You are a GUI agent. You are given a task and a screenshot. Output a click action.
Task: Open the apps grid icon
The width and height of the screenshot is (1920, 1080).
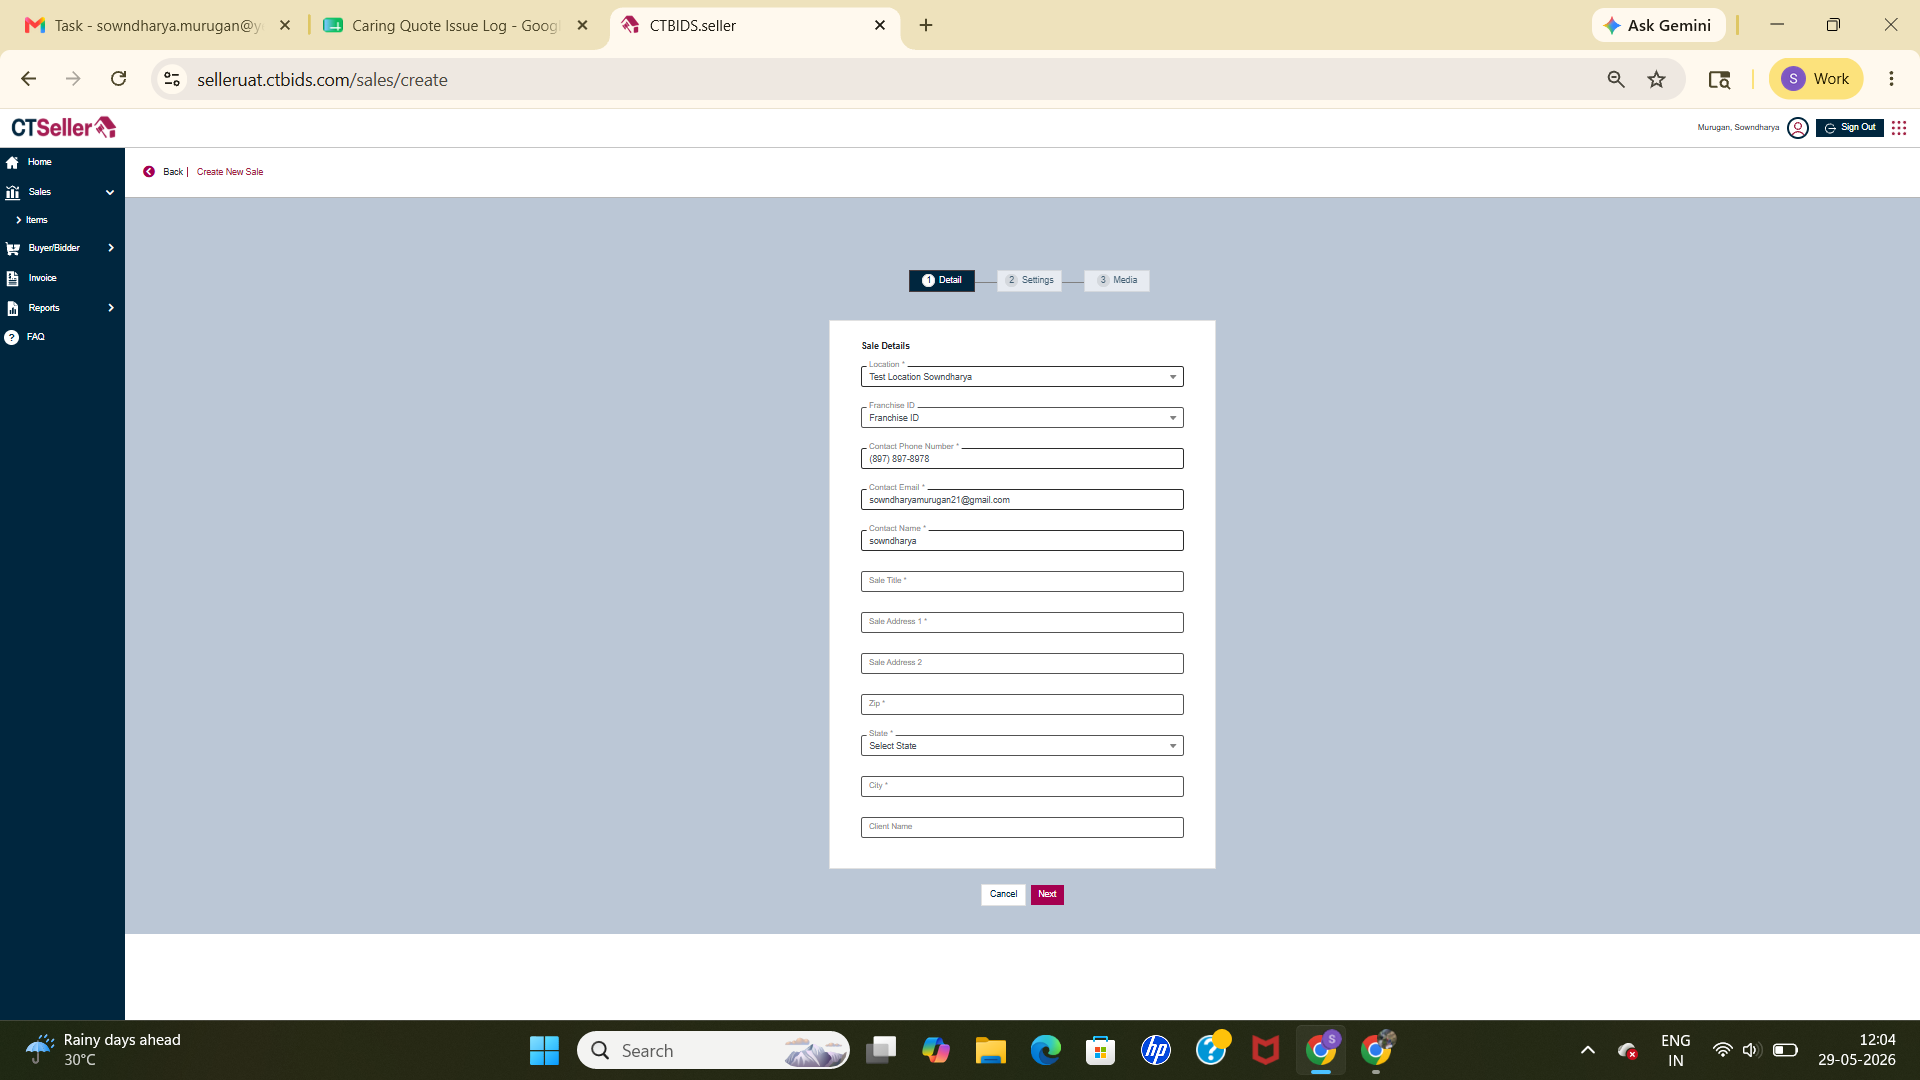click(x=1899, y=128)
